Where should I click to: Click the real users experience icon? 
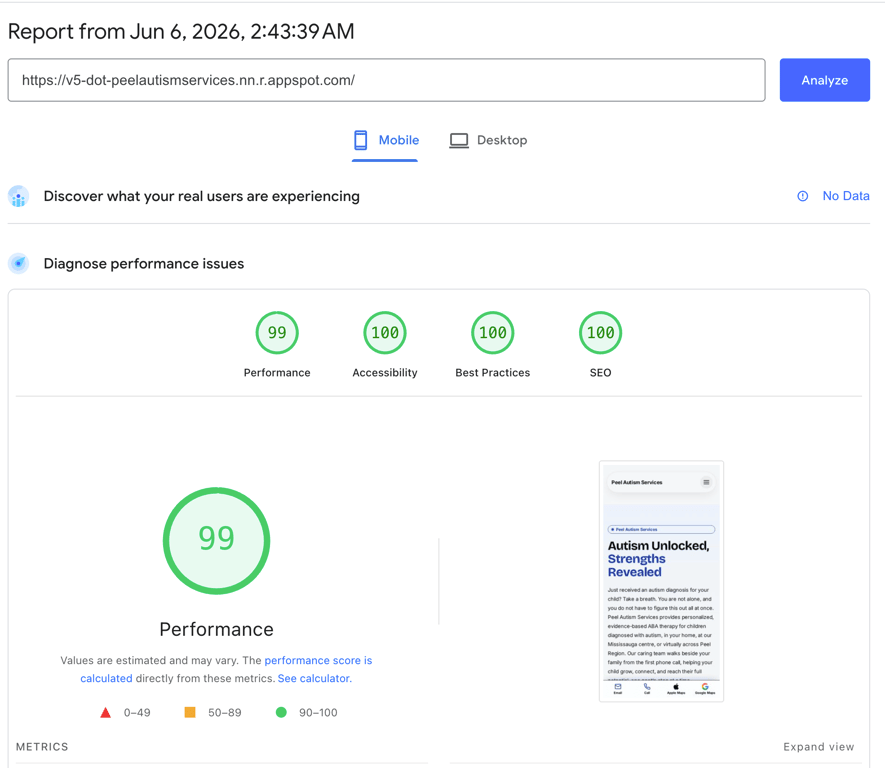coord(19,196)
